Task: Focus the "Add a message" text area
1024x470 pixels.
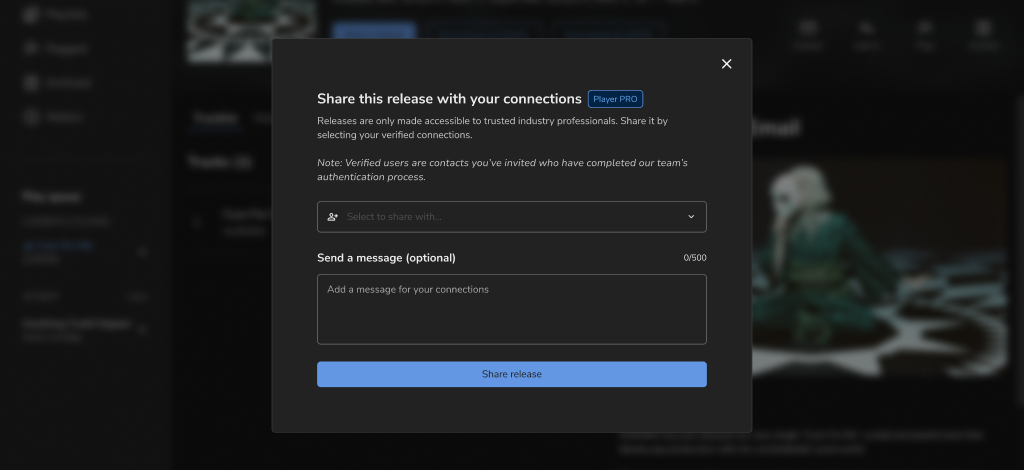Action: tap(511, 309)
